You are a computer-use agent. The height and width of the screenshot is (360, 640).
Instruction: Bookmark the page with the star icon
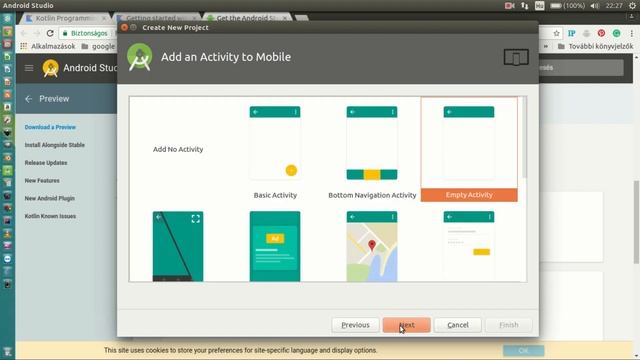point(556,33)
